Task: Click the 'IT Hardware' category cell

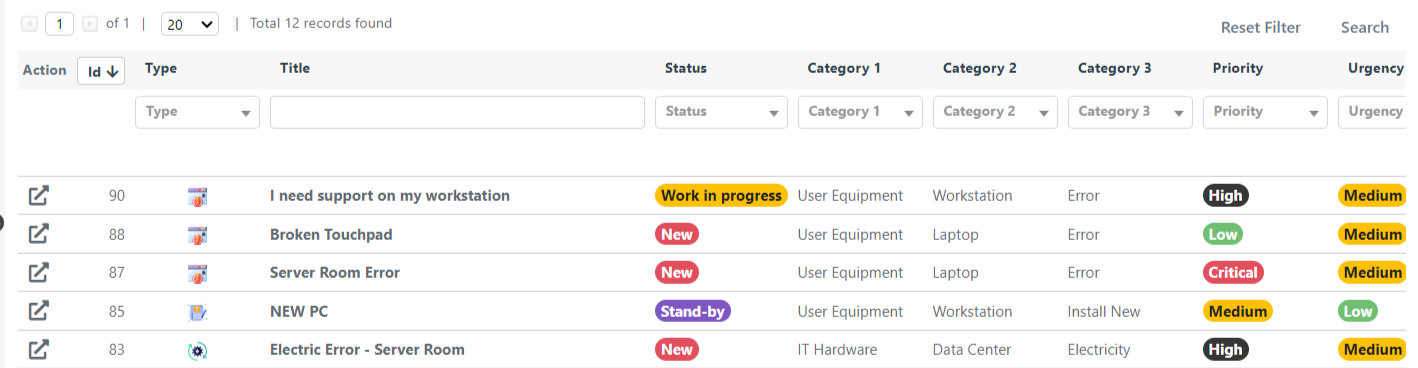Action: [837, 350]
